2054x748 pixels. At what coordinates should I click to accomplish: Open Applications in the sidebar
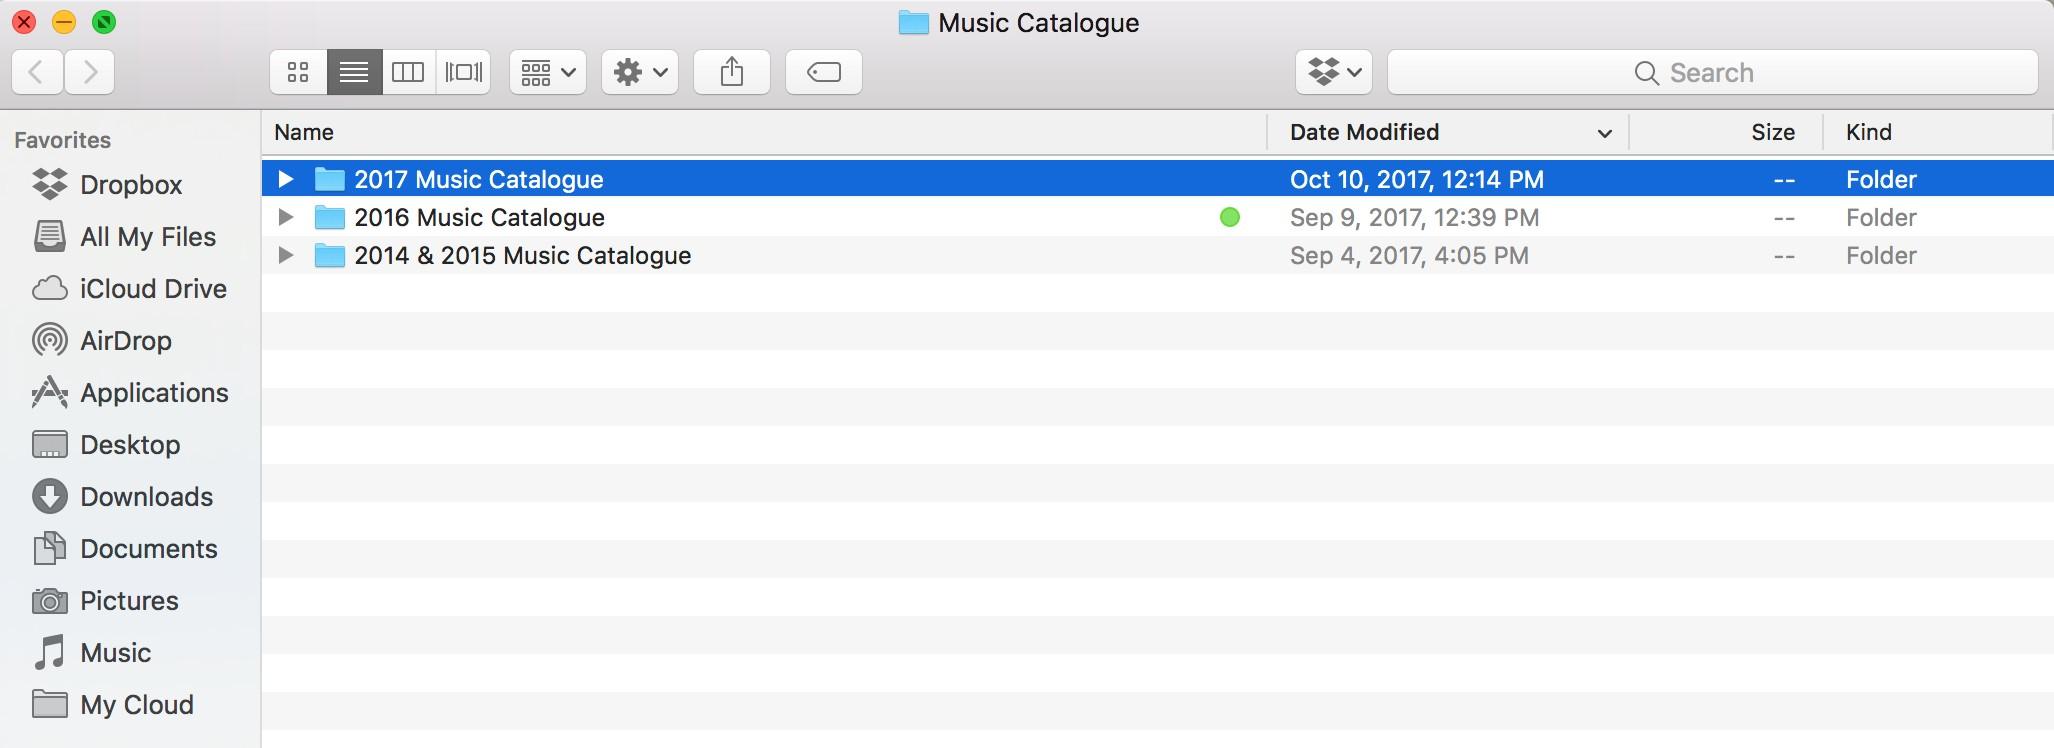pos(130,393)
